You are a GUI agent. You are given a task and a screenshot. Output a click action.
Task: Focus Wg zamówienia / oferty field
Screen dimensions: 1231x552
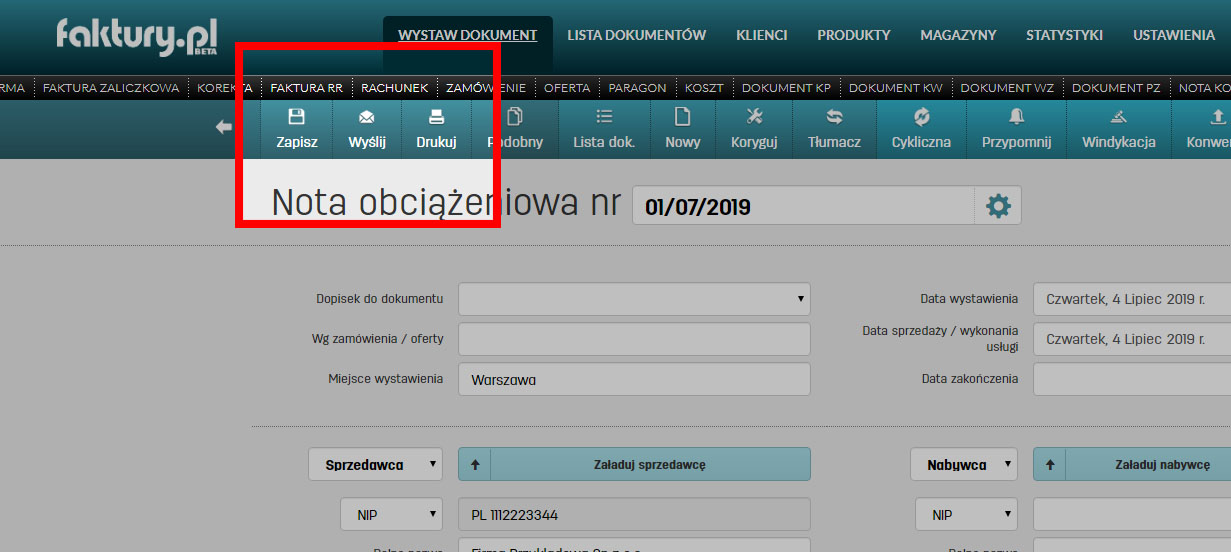634,339
